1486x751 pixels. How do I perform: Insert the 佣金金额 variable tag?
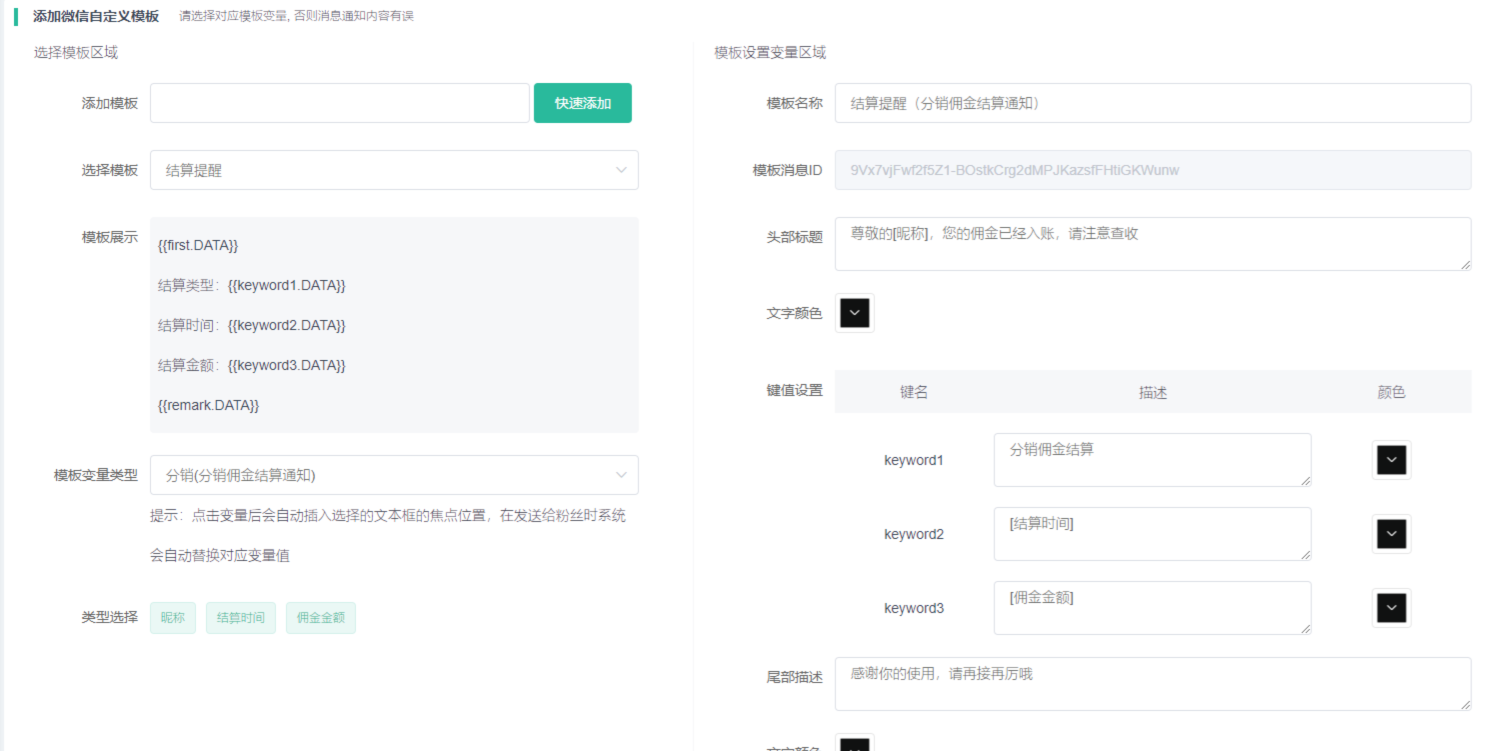[320, 618]
